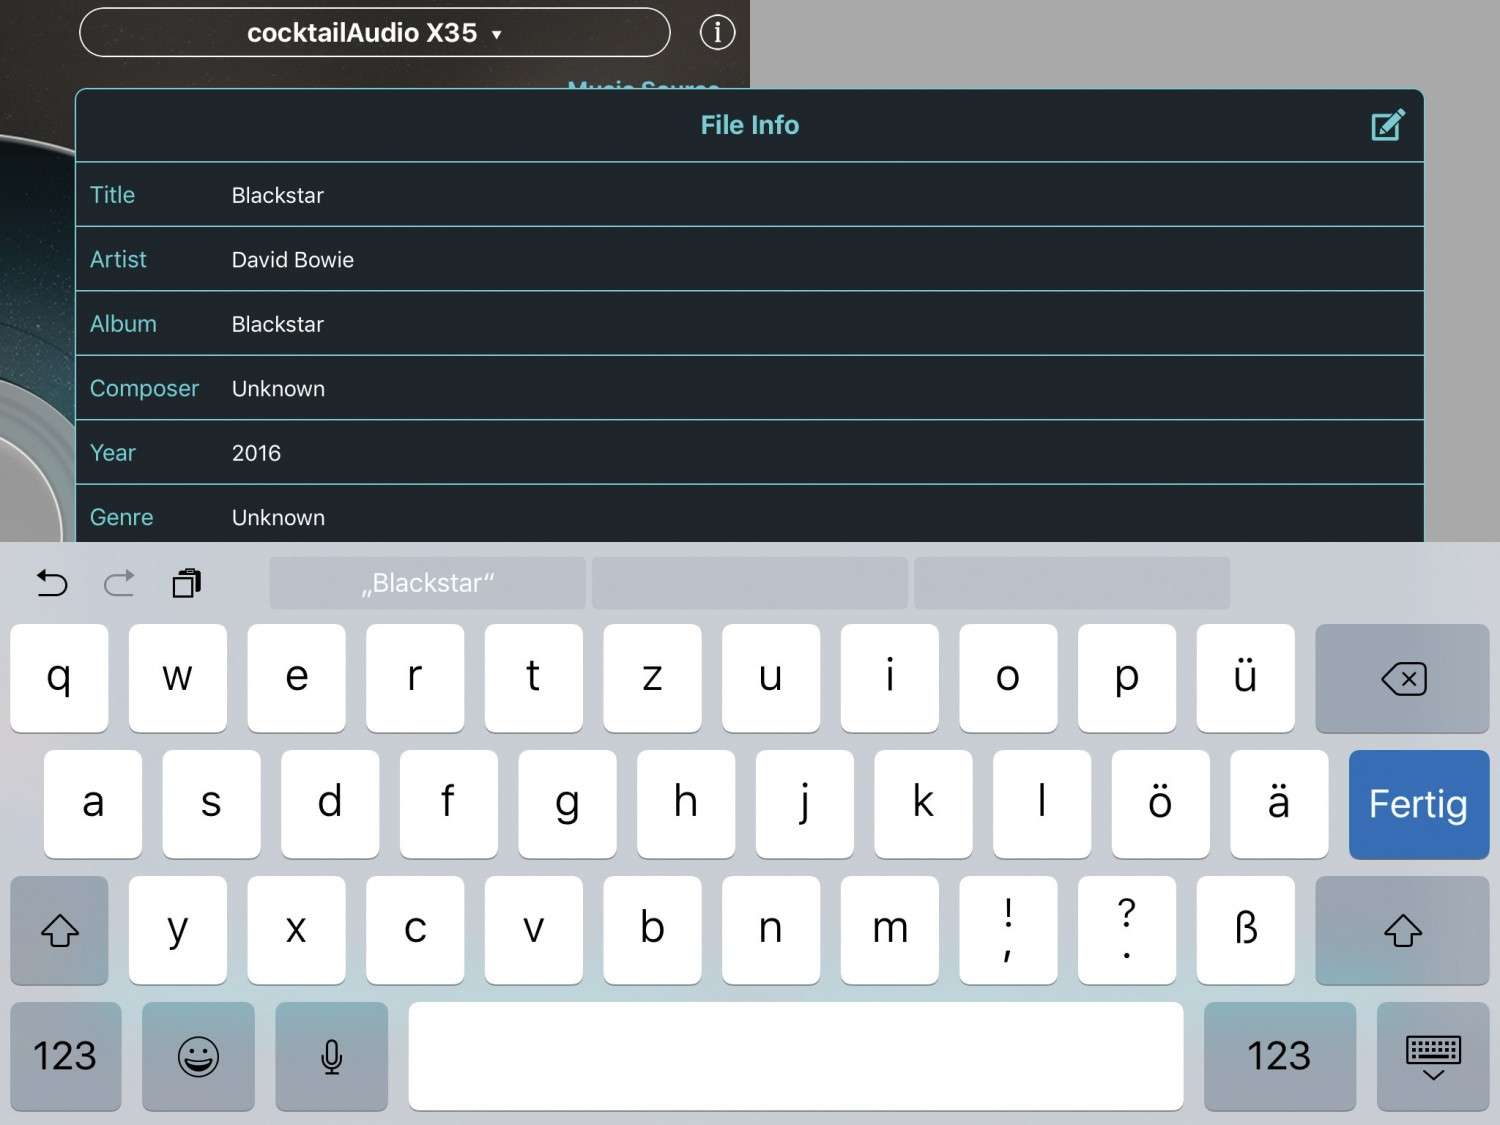1500x1125 pixels.
Task: Tap the ß key
Action: pos(1246,930)
